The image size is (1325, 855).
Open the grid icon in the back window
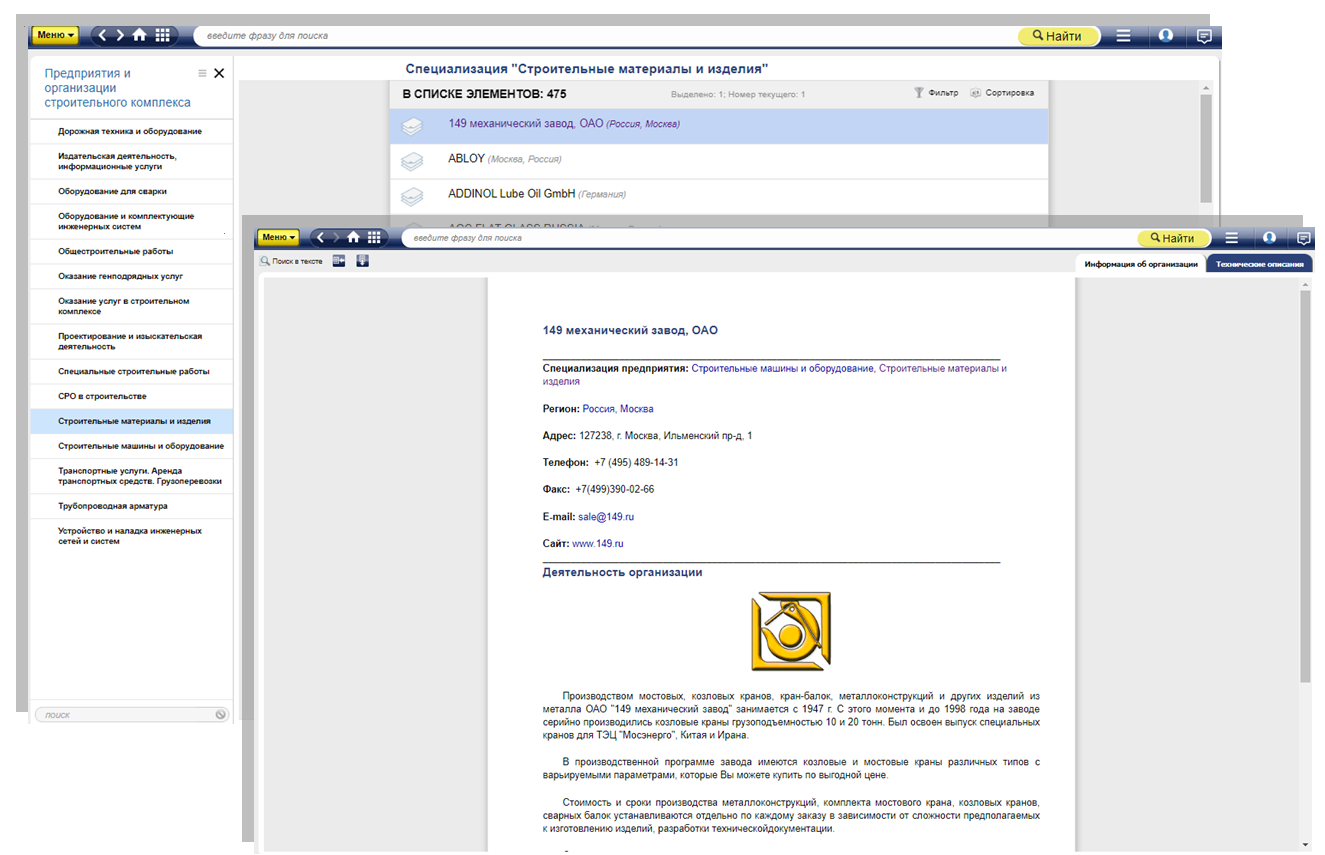coord(161,35)
